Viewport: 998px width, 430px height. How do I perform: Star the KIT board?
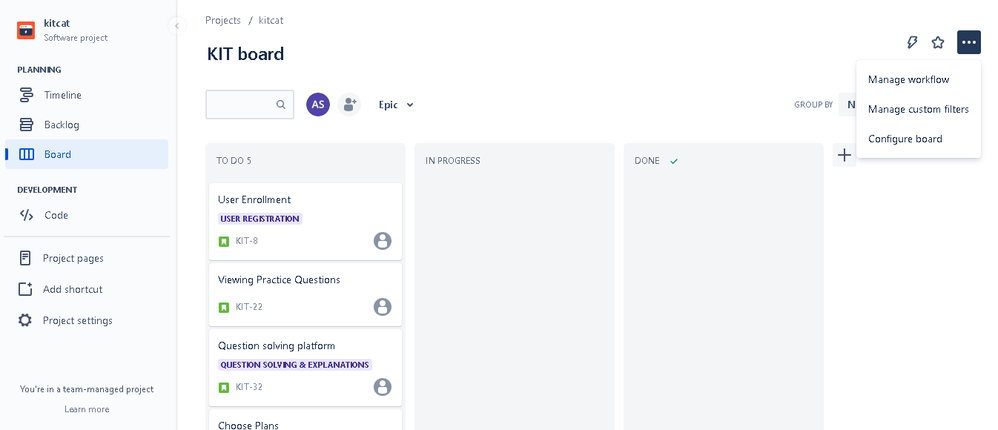[938, 43]
